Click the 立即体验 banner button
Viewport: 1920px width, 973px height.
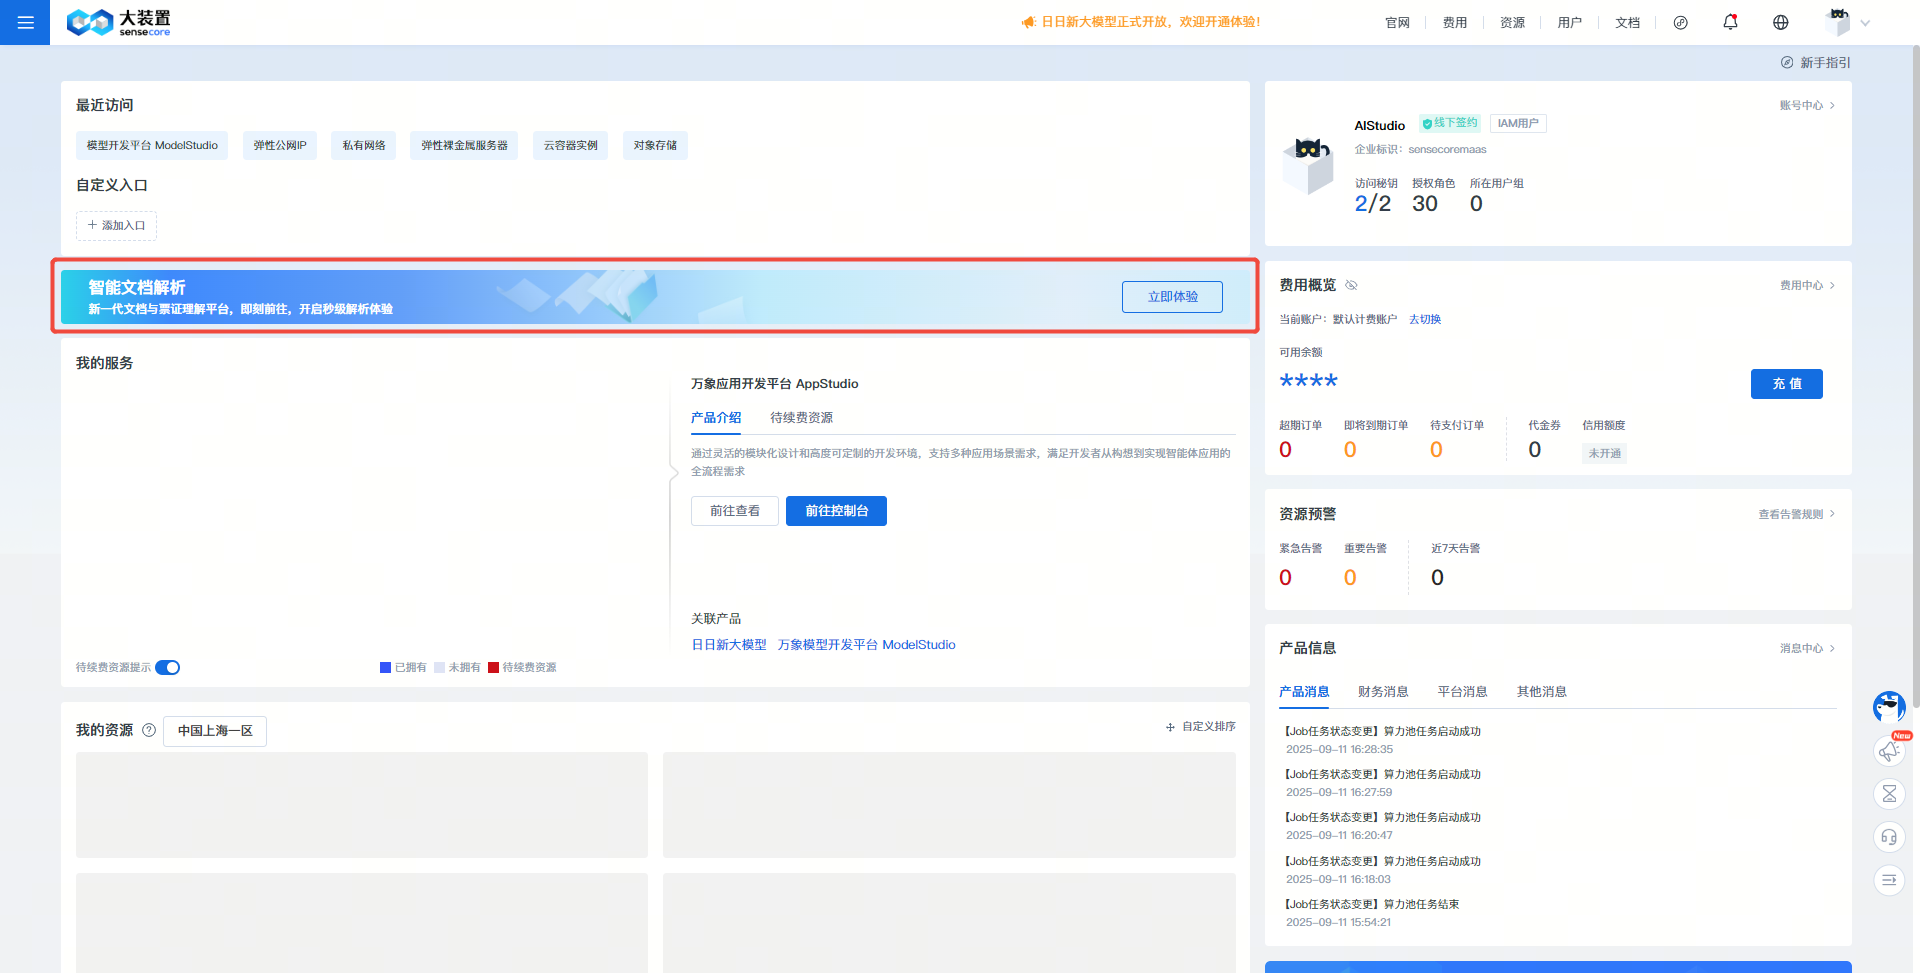pyautogui.click(x=1172, y=297)
